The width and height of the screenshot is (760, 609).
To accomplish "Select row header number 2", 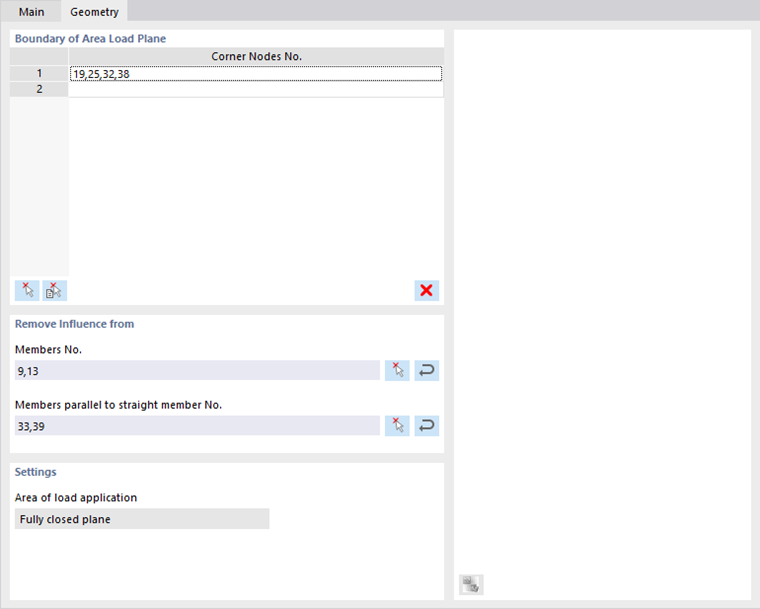I will click(x=39, y=89).
